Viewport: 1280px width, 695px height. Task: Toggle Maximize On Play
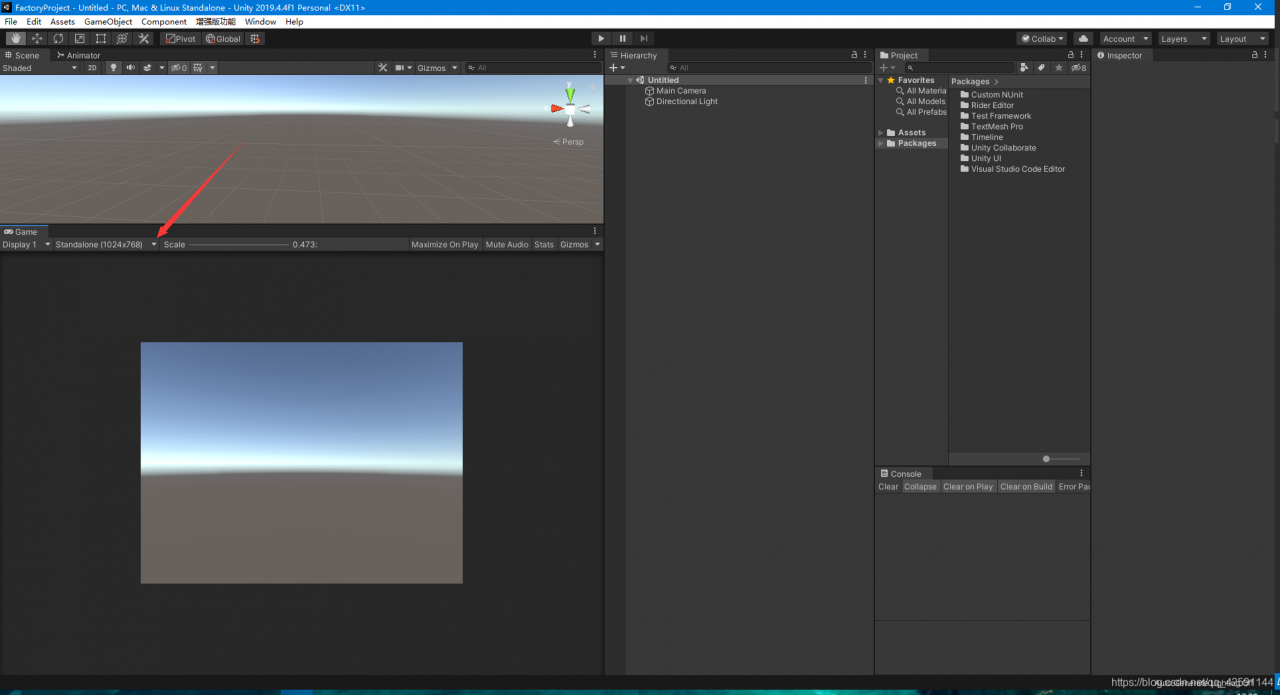coord(444,245)
